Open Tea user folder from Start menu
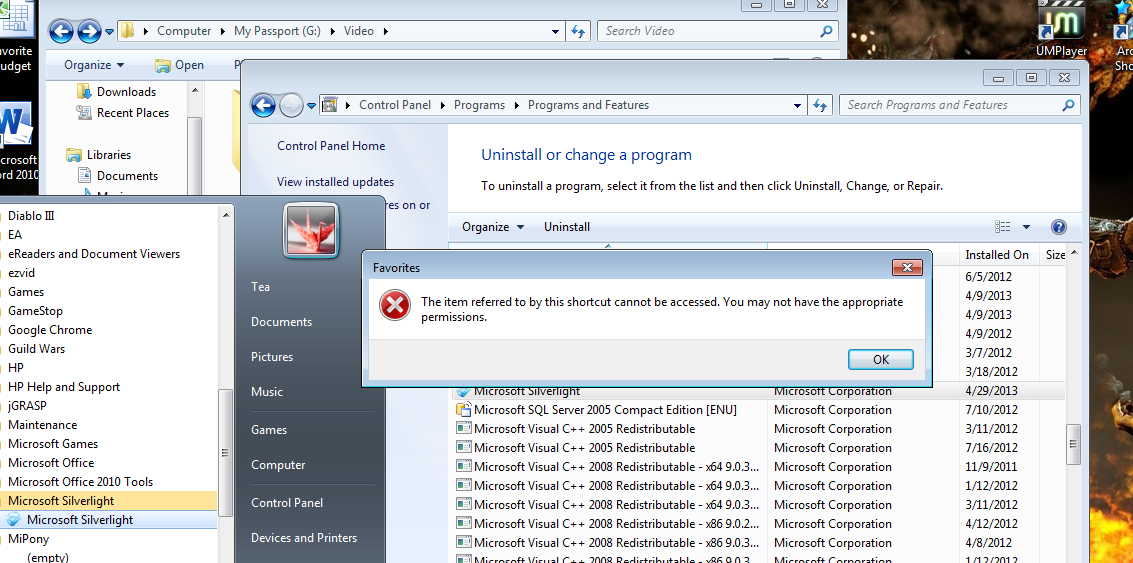This screenshot has width=1133, height=563. coord(260,287)
